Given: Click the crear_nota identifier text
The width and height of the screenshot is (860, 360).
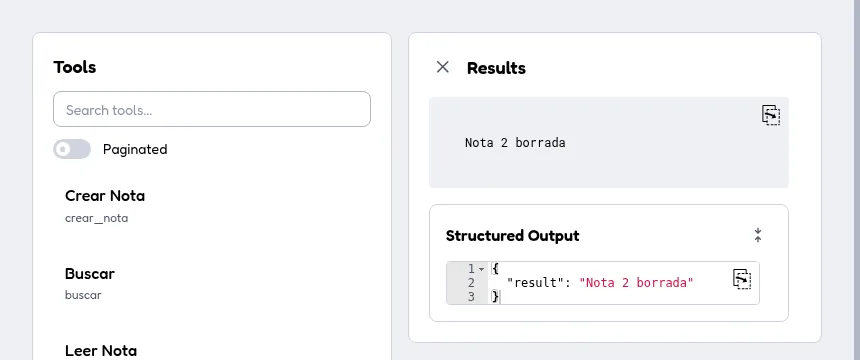Looking at the screenshot, I should [x=97, y=218].
